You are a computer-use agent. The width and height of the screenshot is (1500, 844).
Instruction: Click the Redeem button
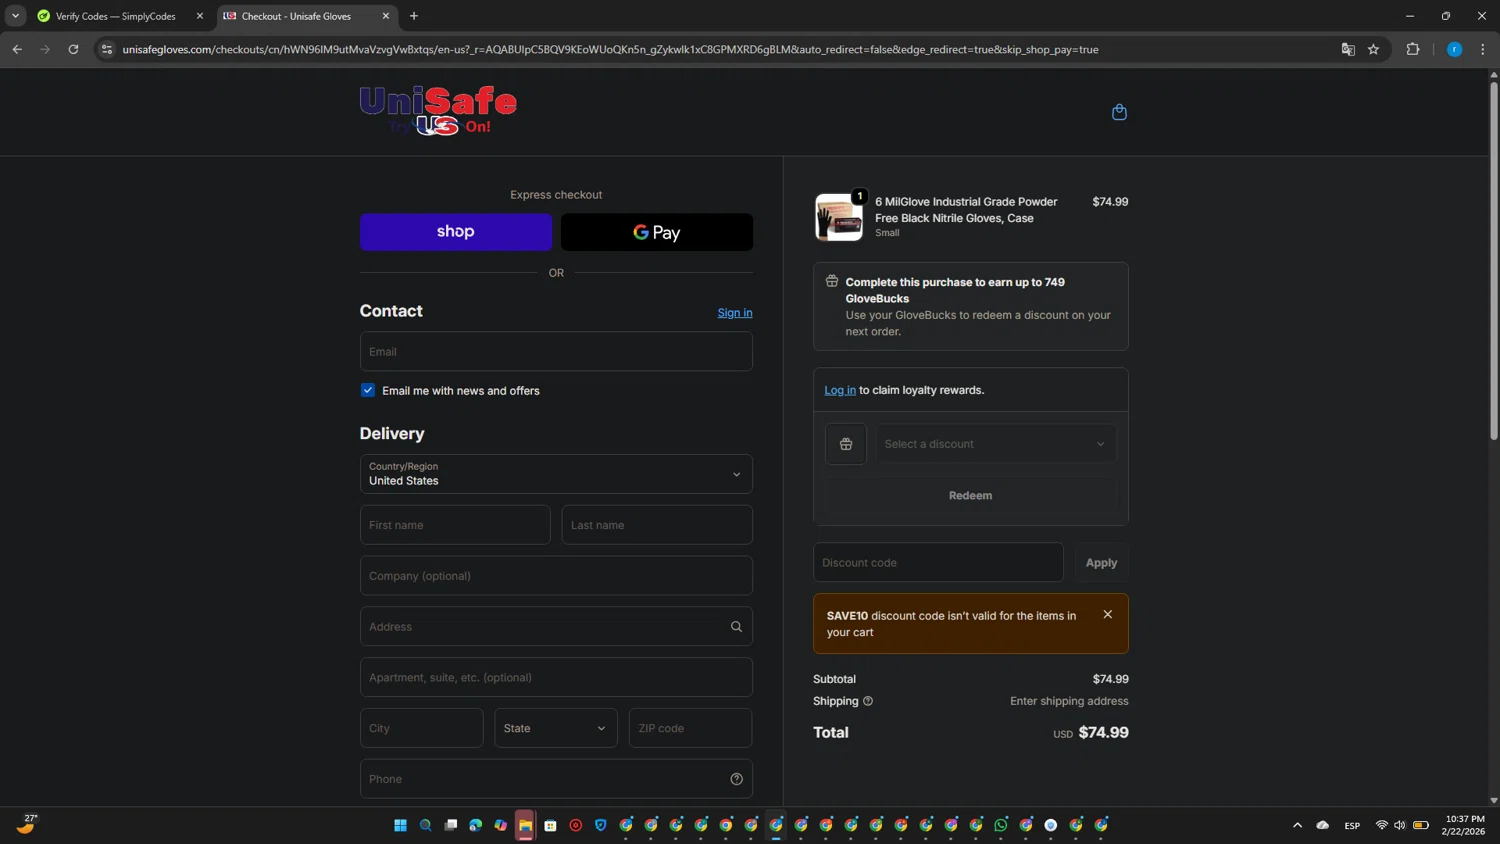point(970,495)
